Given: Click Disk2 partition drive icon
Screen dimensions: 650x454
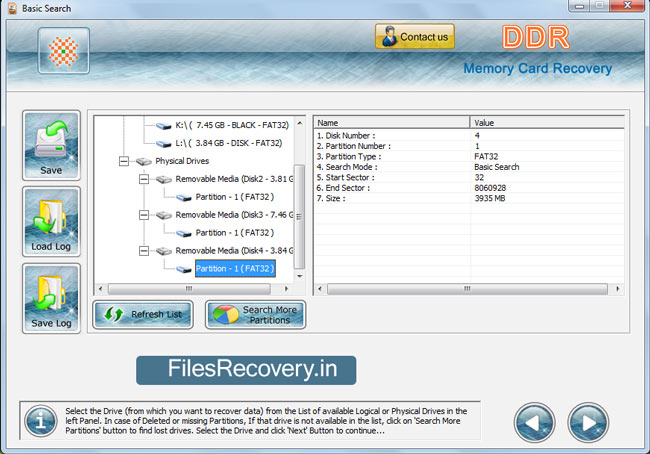Looking at the screenshot, I should click(x=184, y=198).
